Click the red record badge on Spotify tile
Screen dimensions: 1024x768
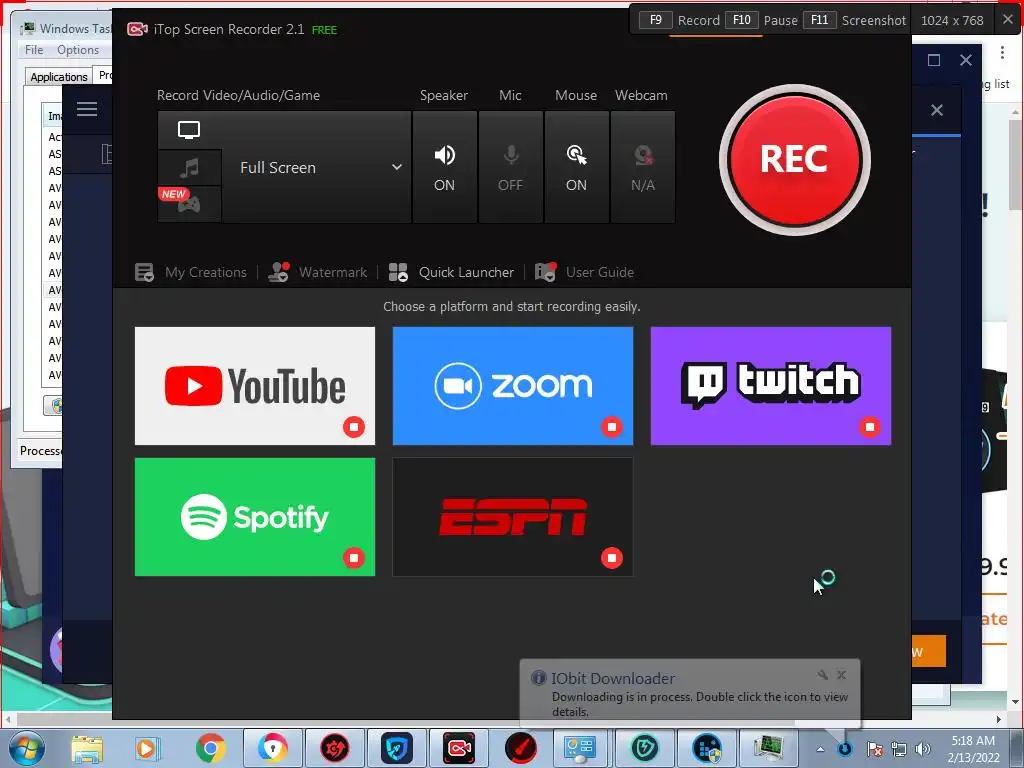coord(354,558)
